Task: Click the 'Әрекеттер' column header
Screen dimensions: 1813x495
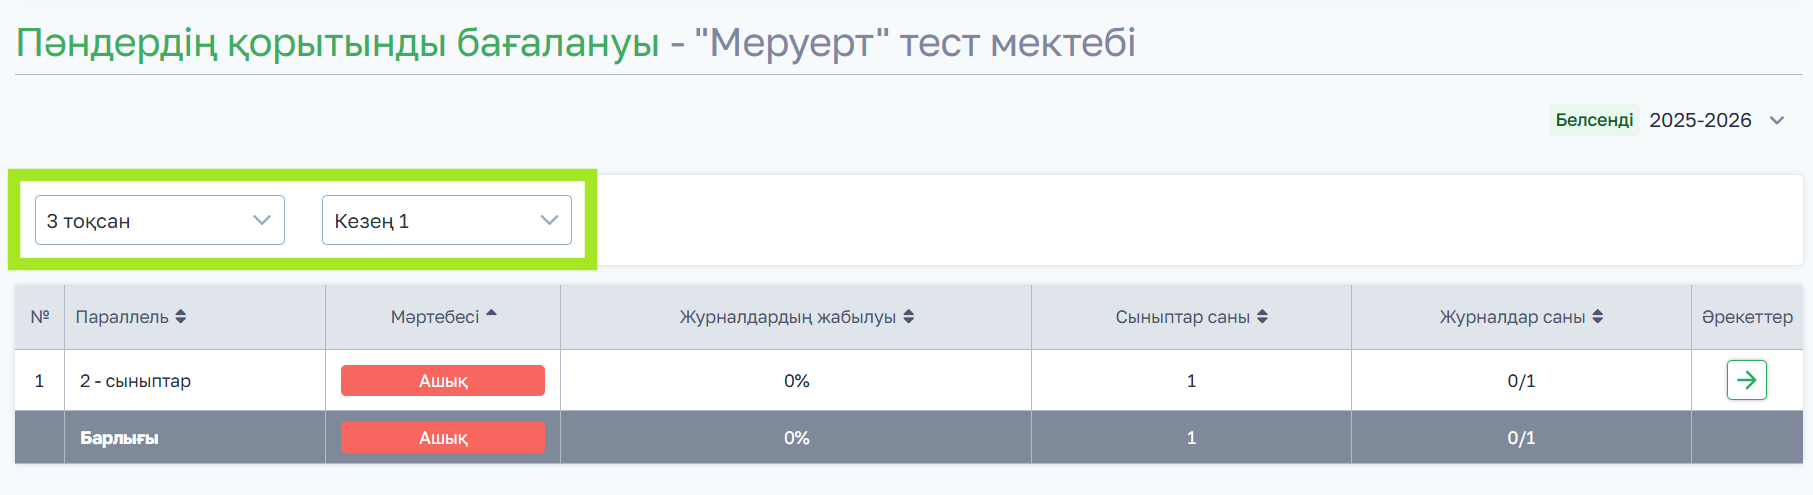Action: 1747,317
